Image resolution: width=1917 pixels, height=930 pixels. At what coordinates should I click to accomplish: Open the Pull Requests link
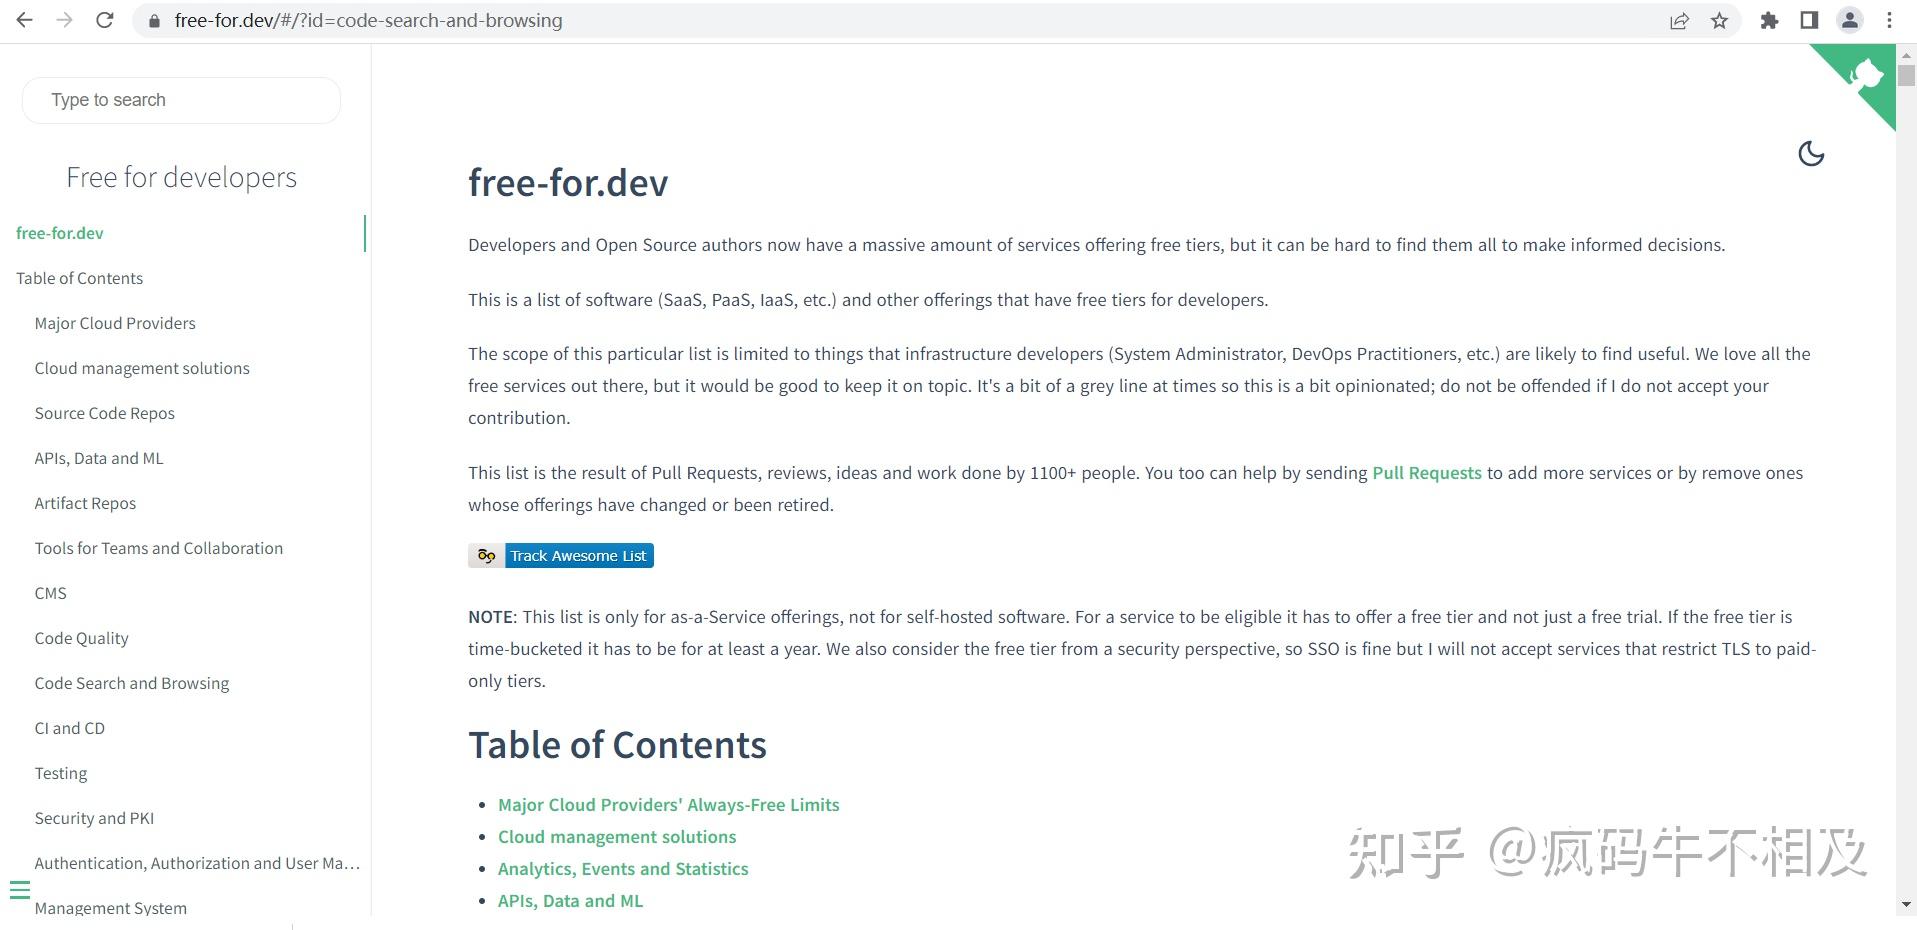[1426, 473]
